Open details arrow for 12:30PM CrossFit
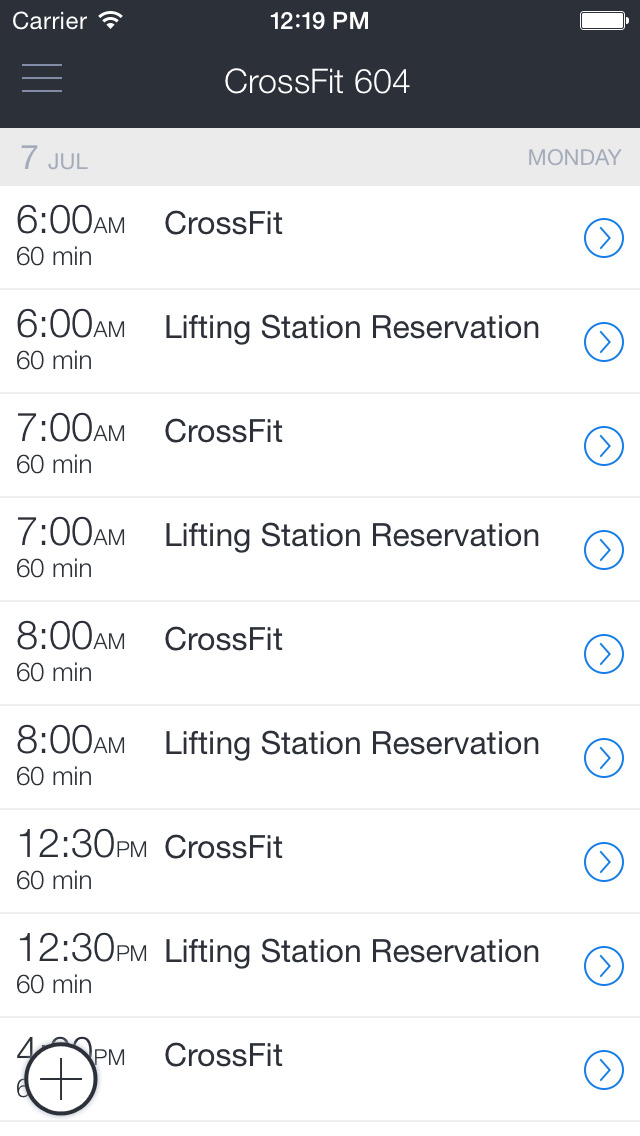640x1136 pixels. click(x=603, y=862)
